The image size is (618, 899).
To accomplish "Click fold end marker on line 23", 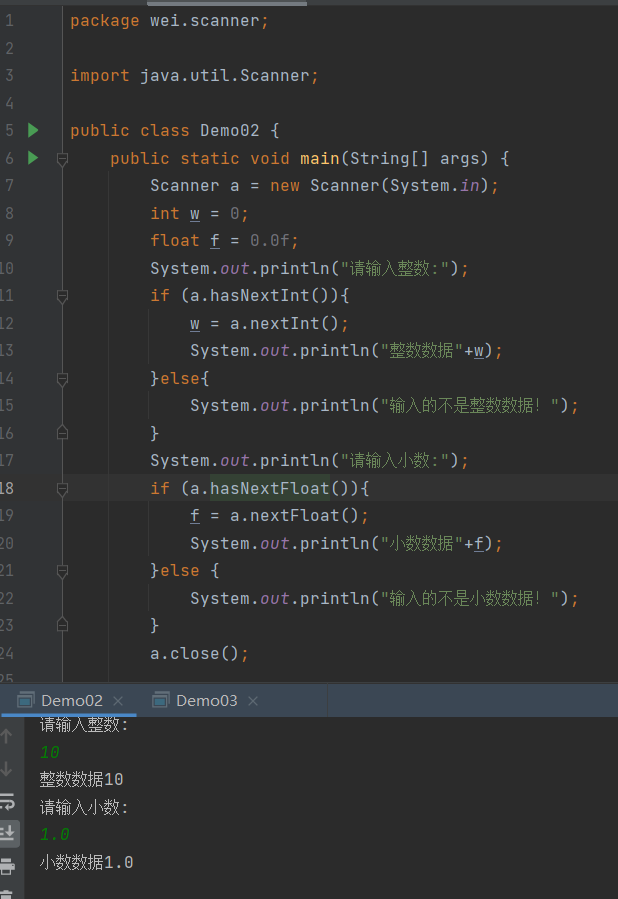I will pyautogui.click(x=62, y=625).
